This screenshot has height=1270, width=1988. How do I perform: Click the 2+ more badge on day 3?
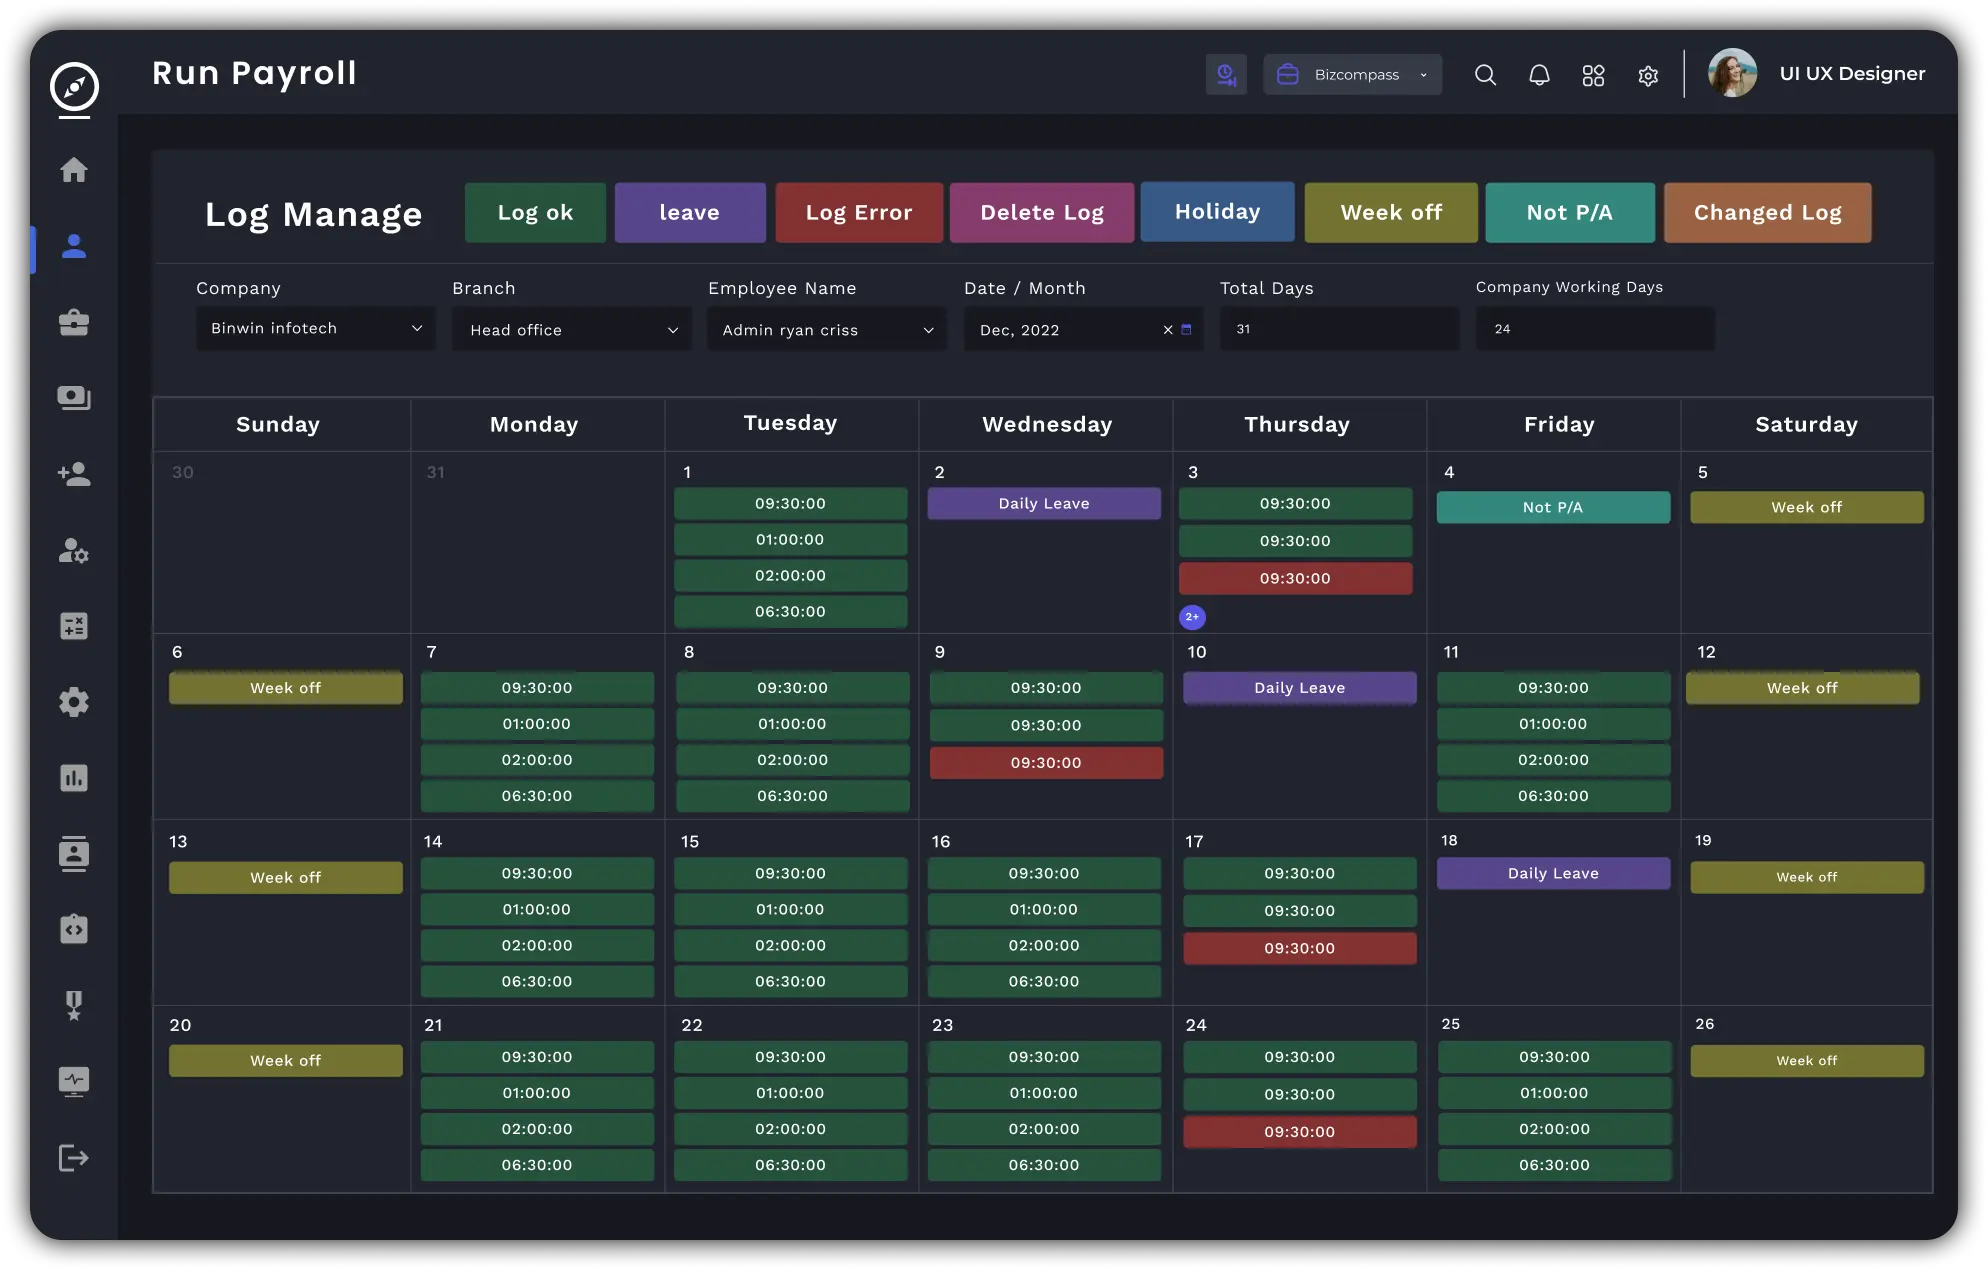pyautogui.click(x=1192, y=617)
